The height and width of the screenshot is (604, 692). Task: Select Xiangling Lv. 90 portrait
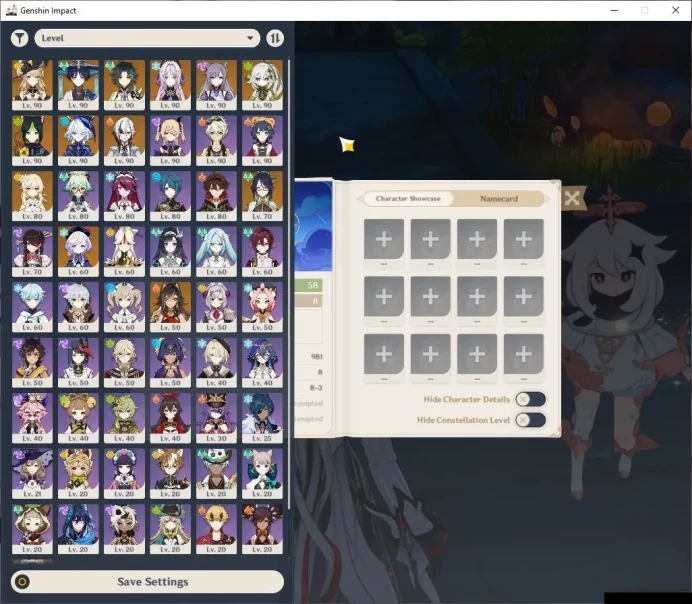(x=262, y=141)
